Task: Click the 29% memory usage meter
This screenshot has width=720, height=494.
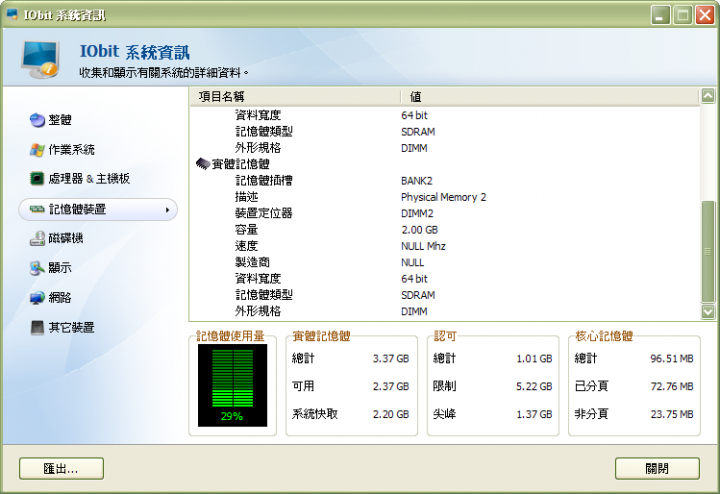Action: coord(232,386)
